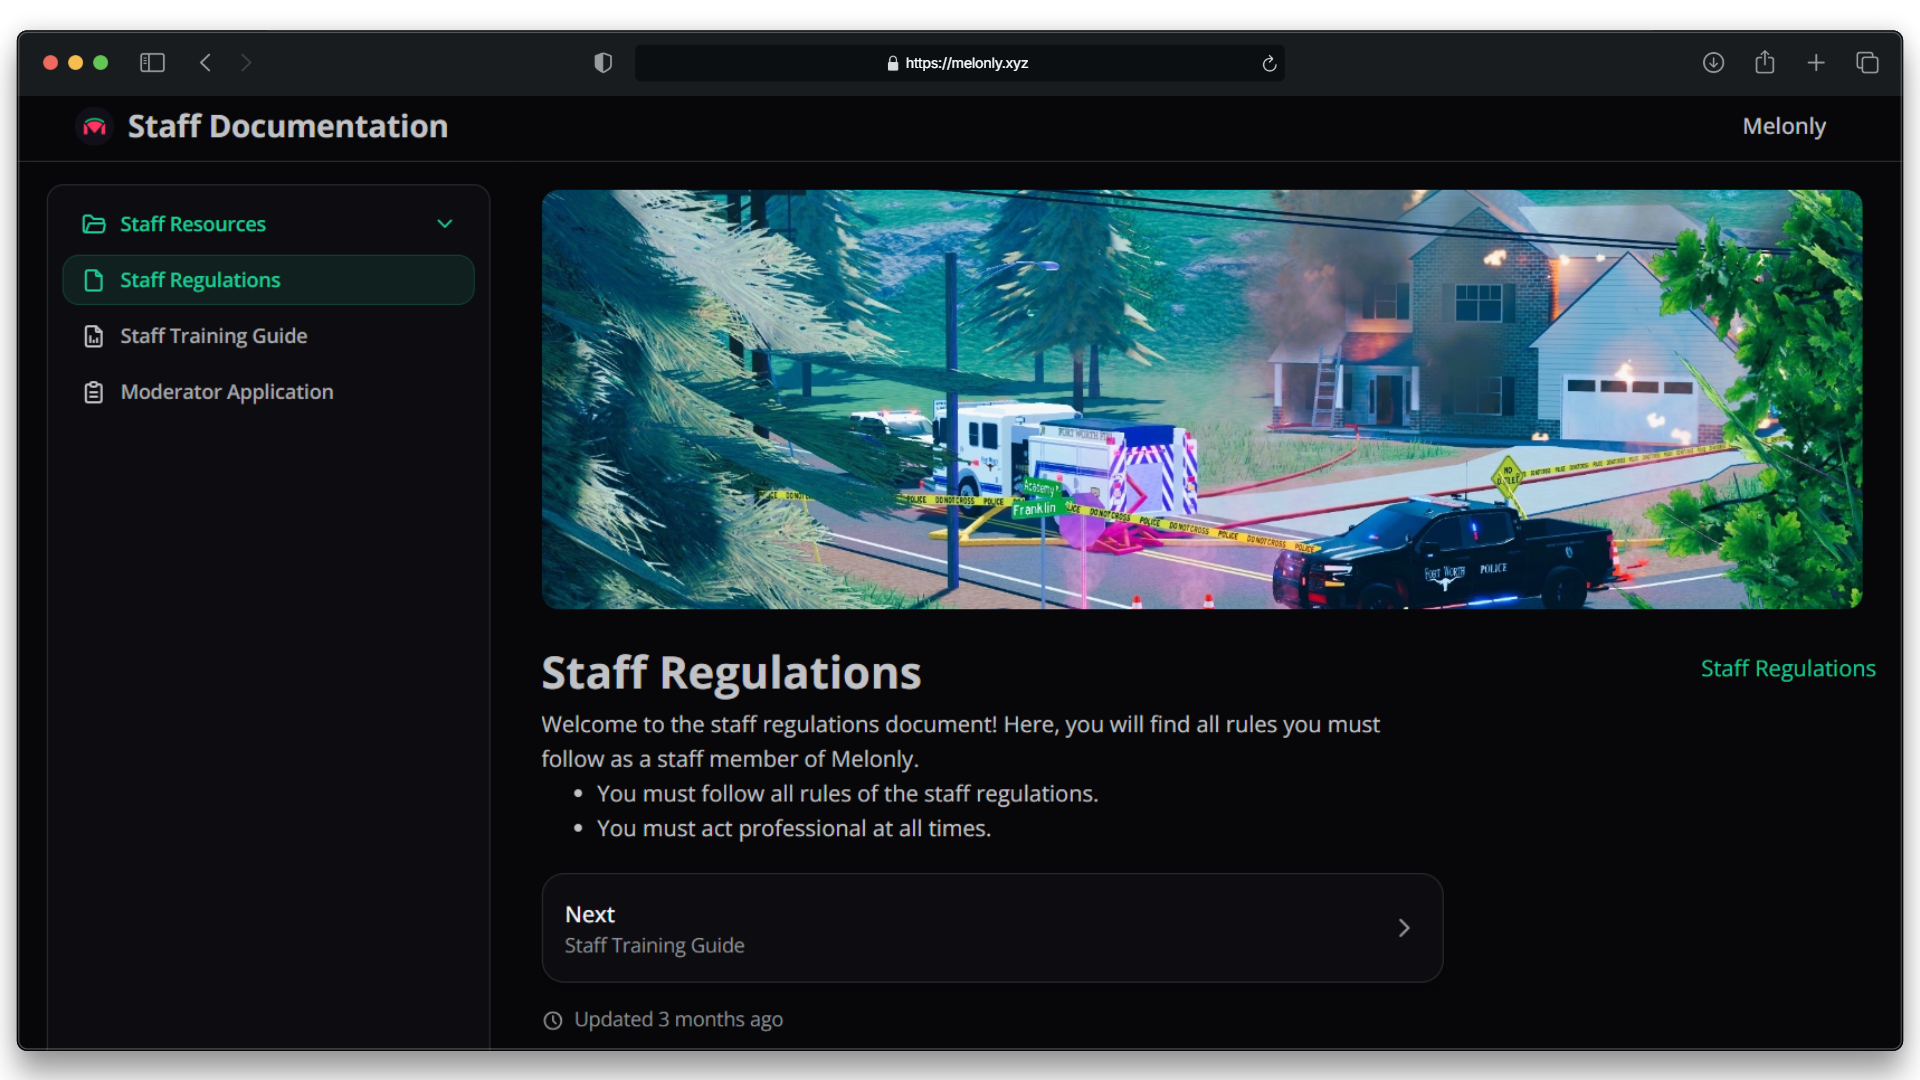This screenshot has height=1080, width=1920.
Task: Click the padlock icon in address bar
Action: pyautogui.click(x=893, y=63)
